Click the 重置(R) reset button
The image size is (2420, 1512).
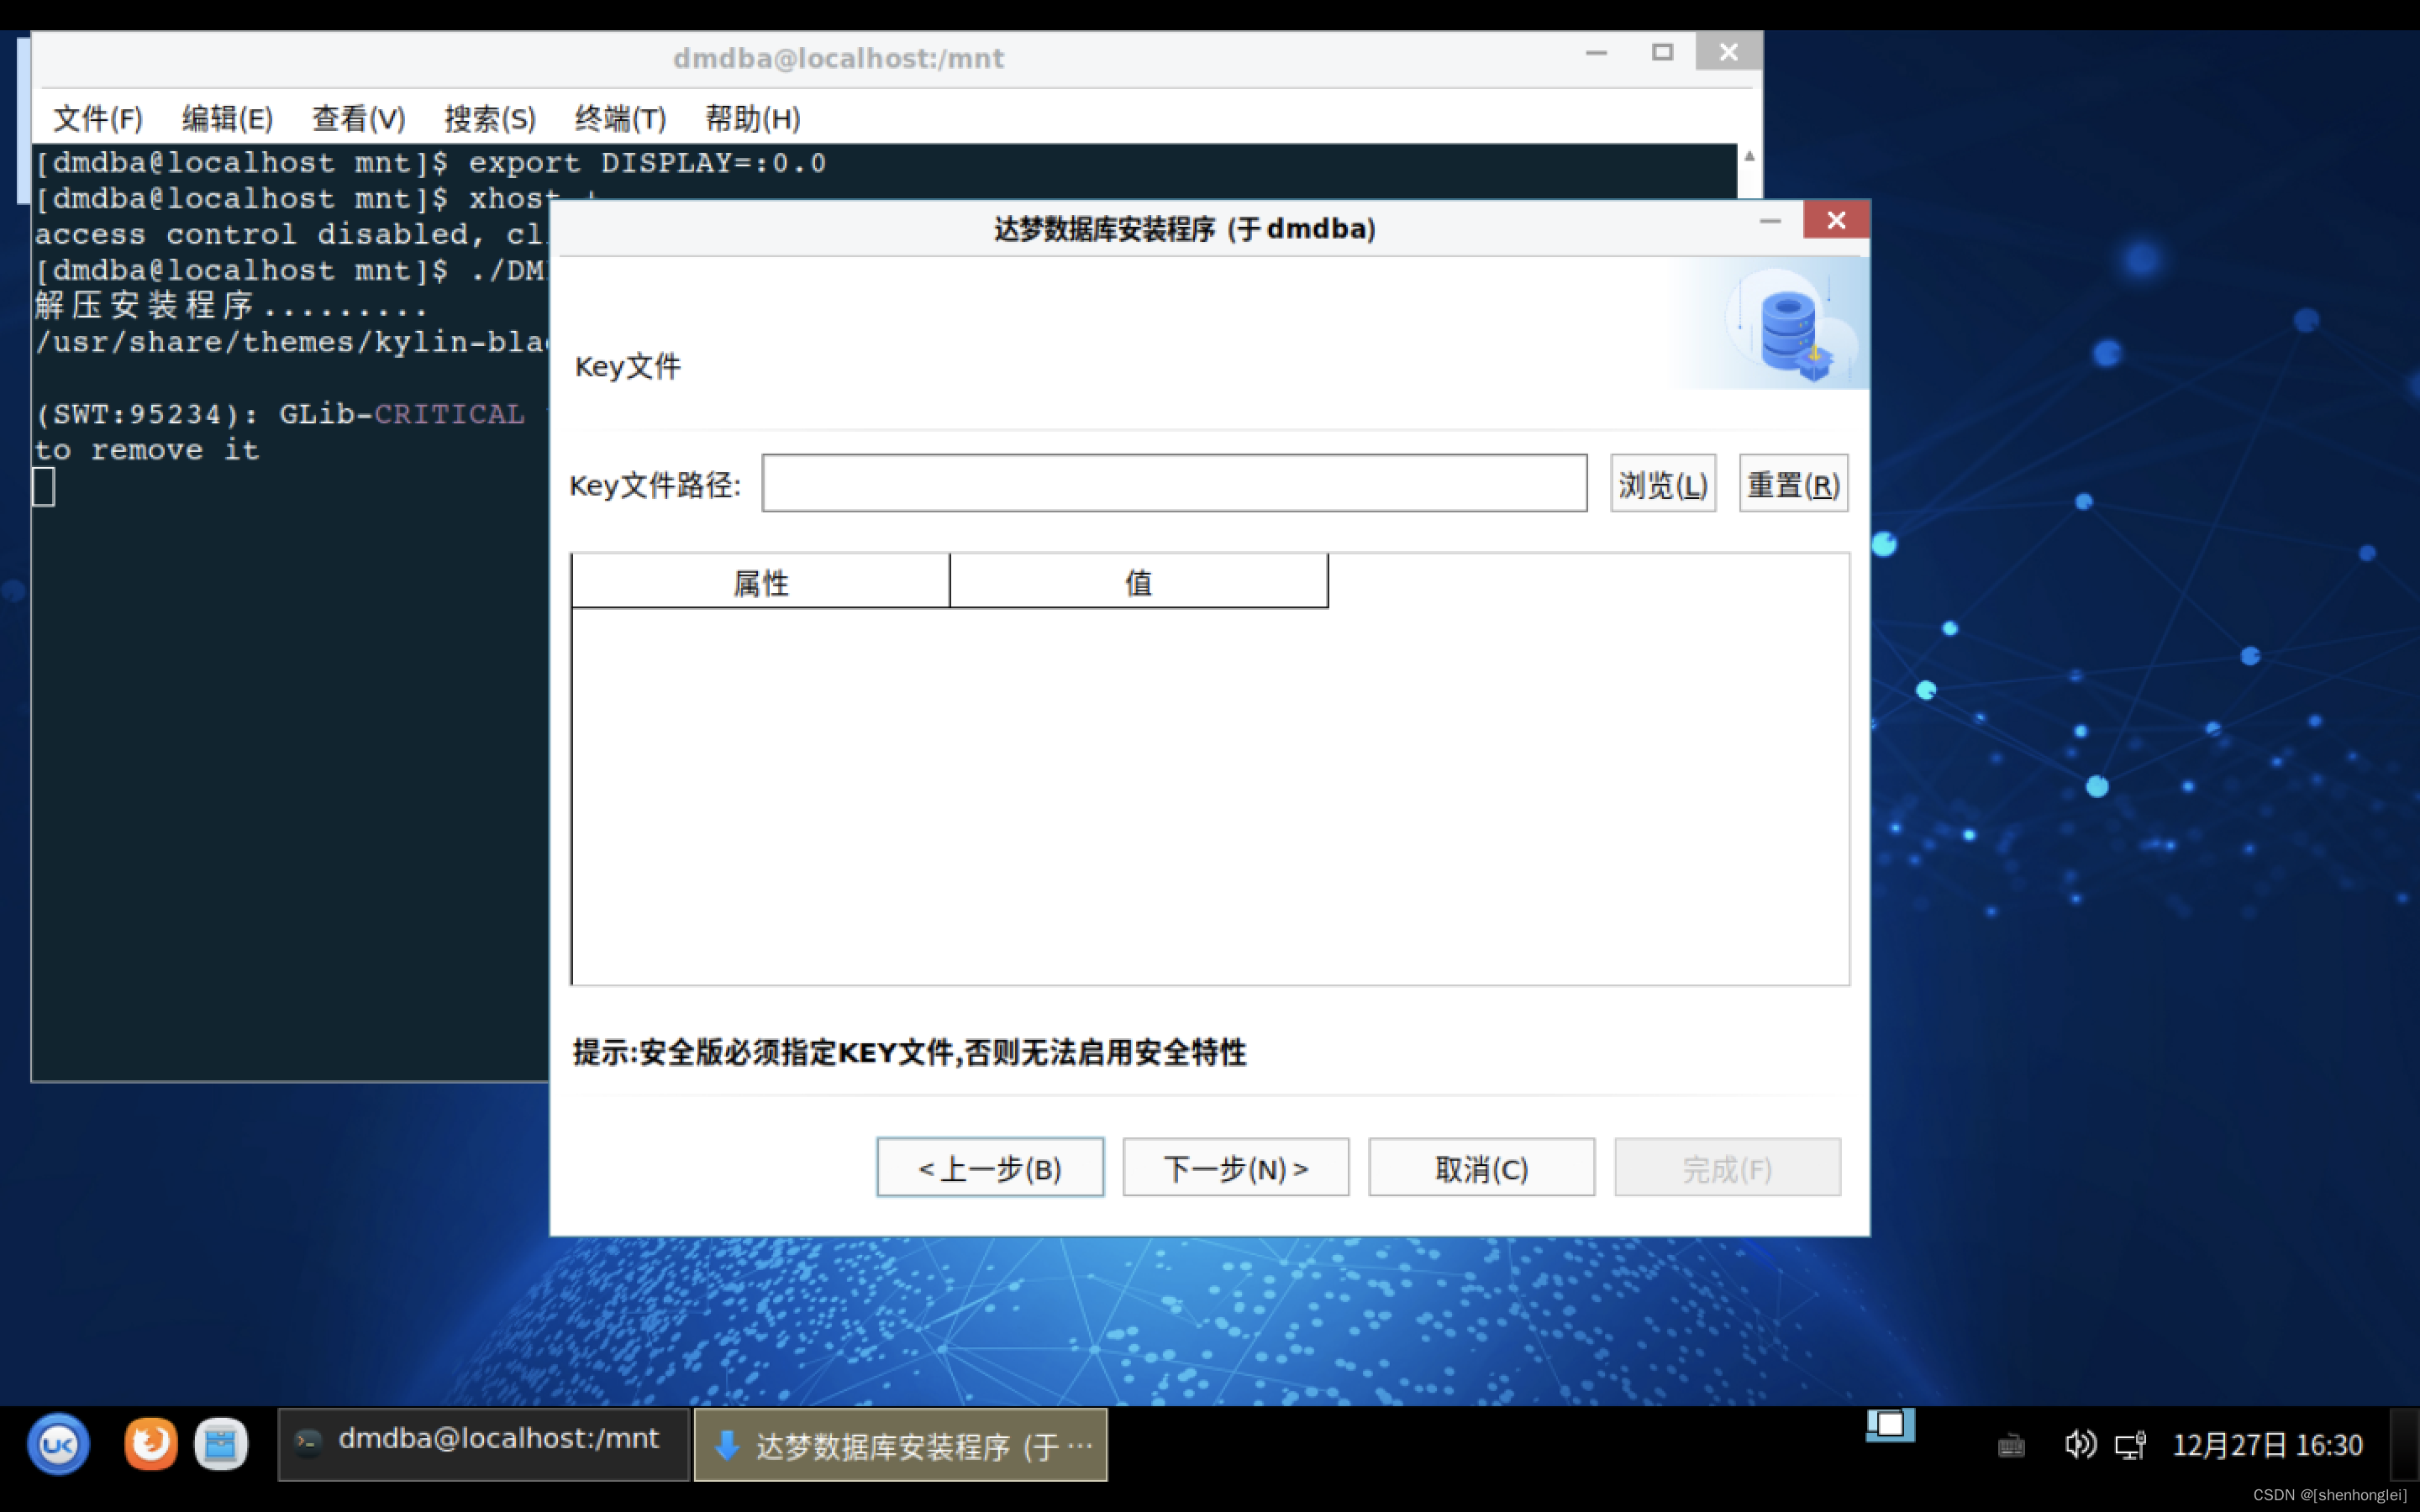click(1793, 484)
